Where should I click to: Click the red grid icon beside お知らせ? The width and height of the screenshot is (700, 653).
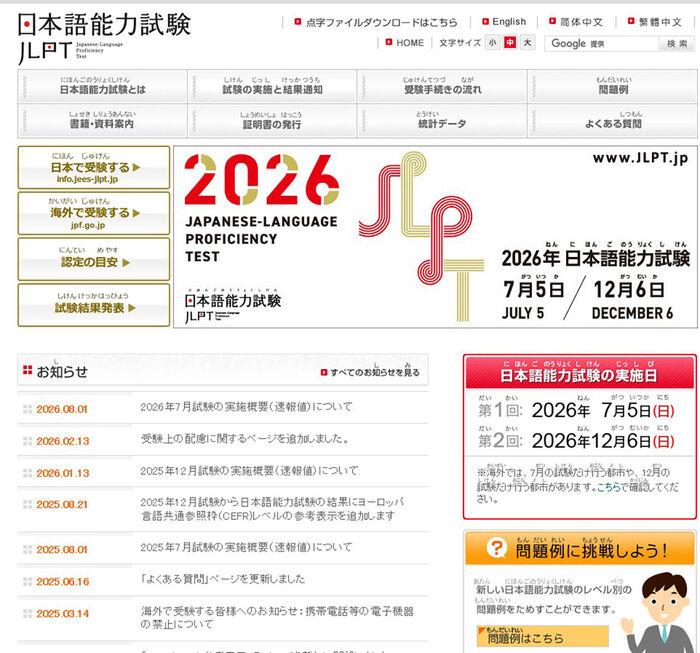click(x=27, y=370)
